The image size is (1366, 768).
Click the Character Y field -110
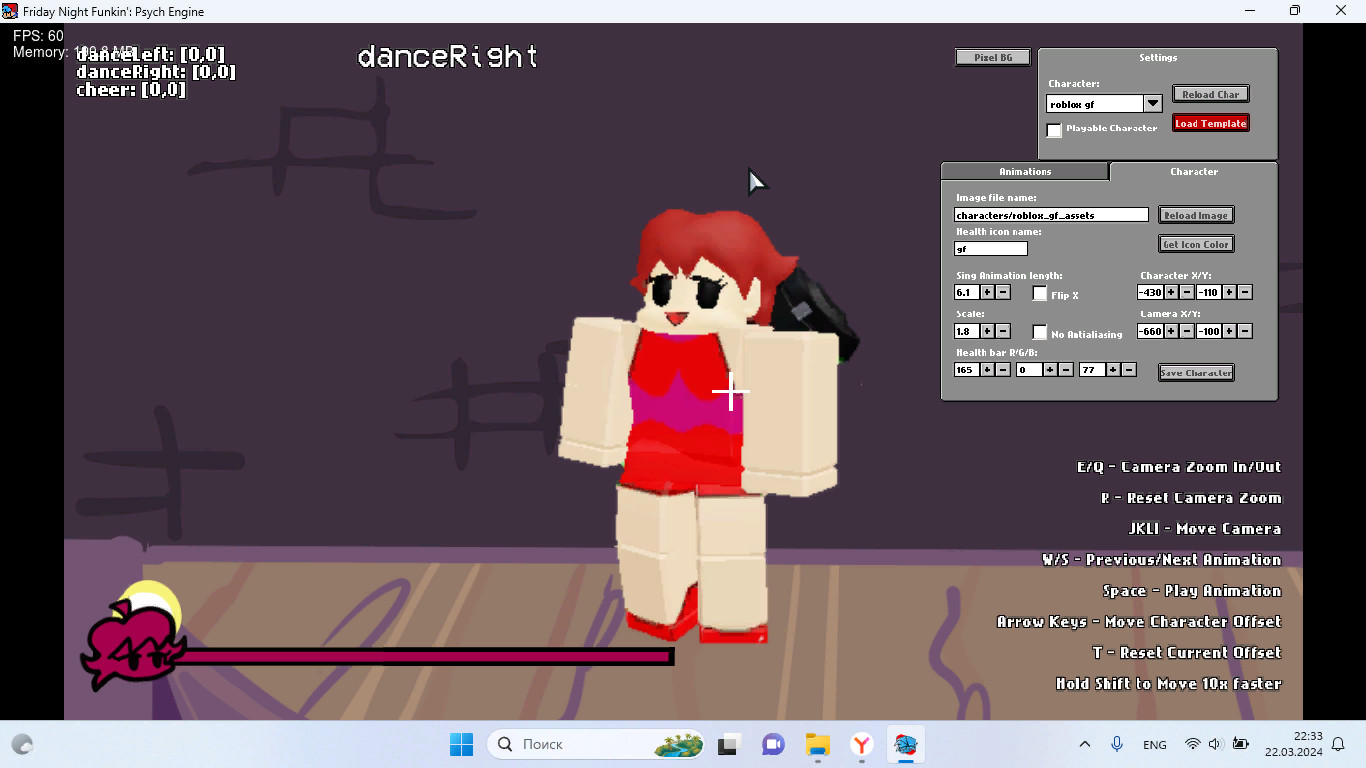(x=1208, y=292)
